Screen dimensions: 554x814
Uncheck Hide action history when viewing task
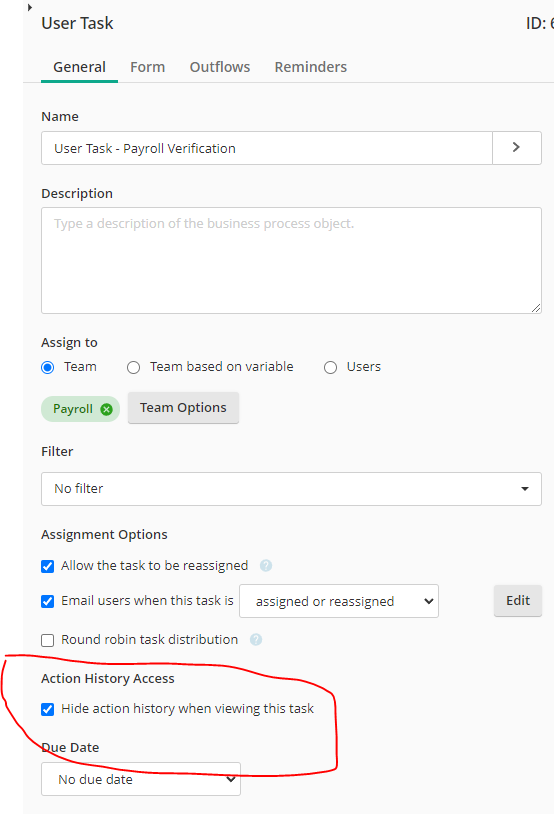[48, 709]
